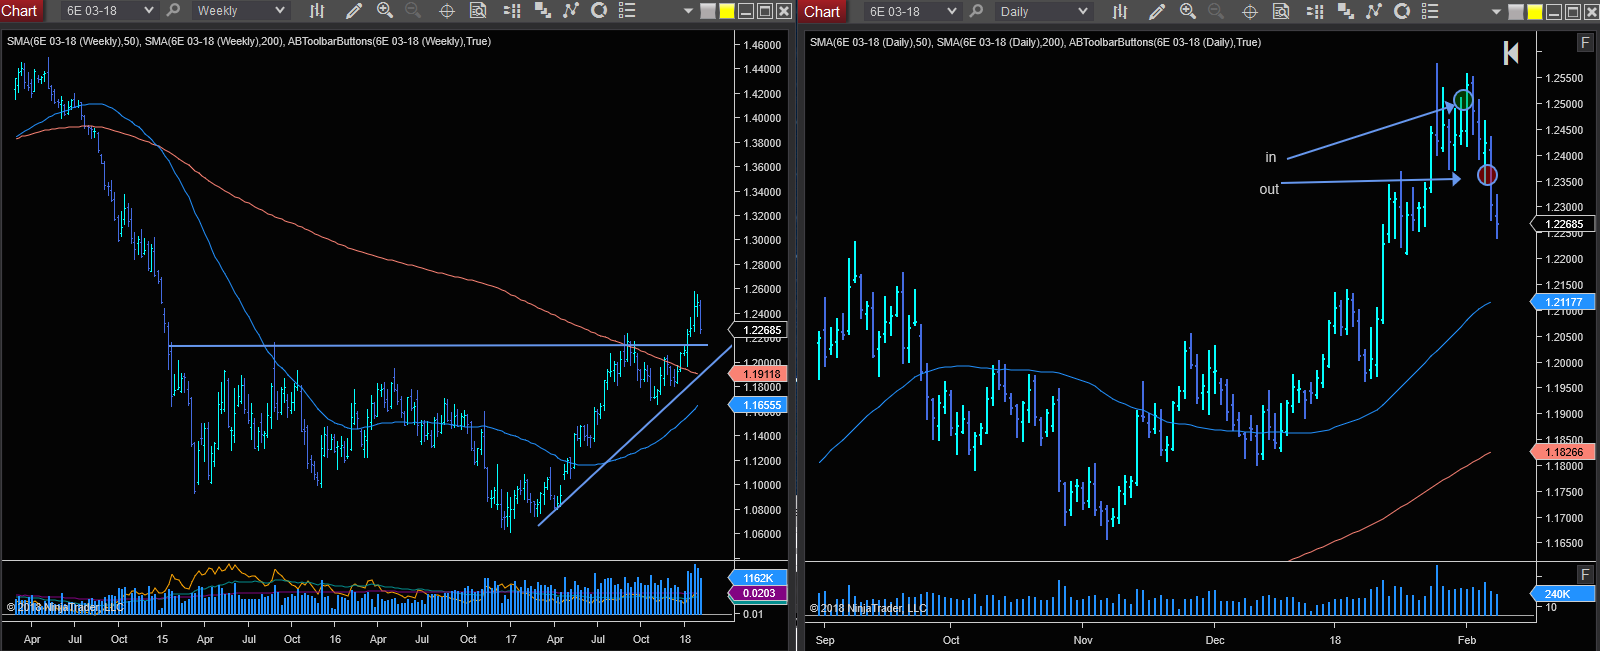Enable crosshair cursor in Daily chart
The height and width of the screenshot is (651, 1600).
(x=1250, y=11)
